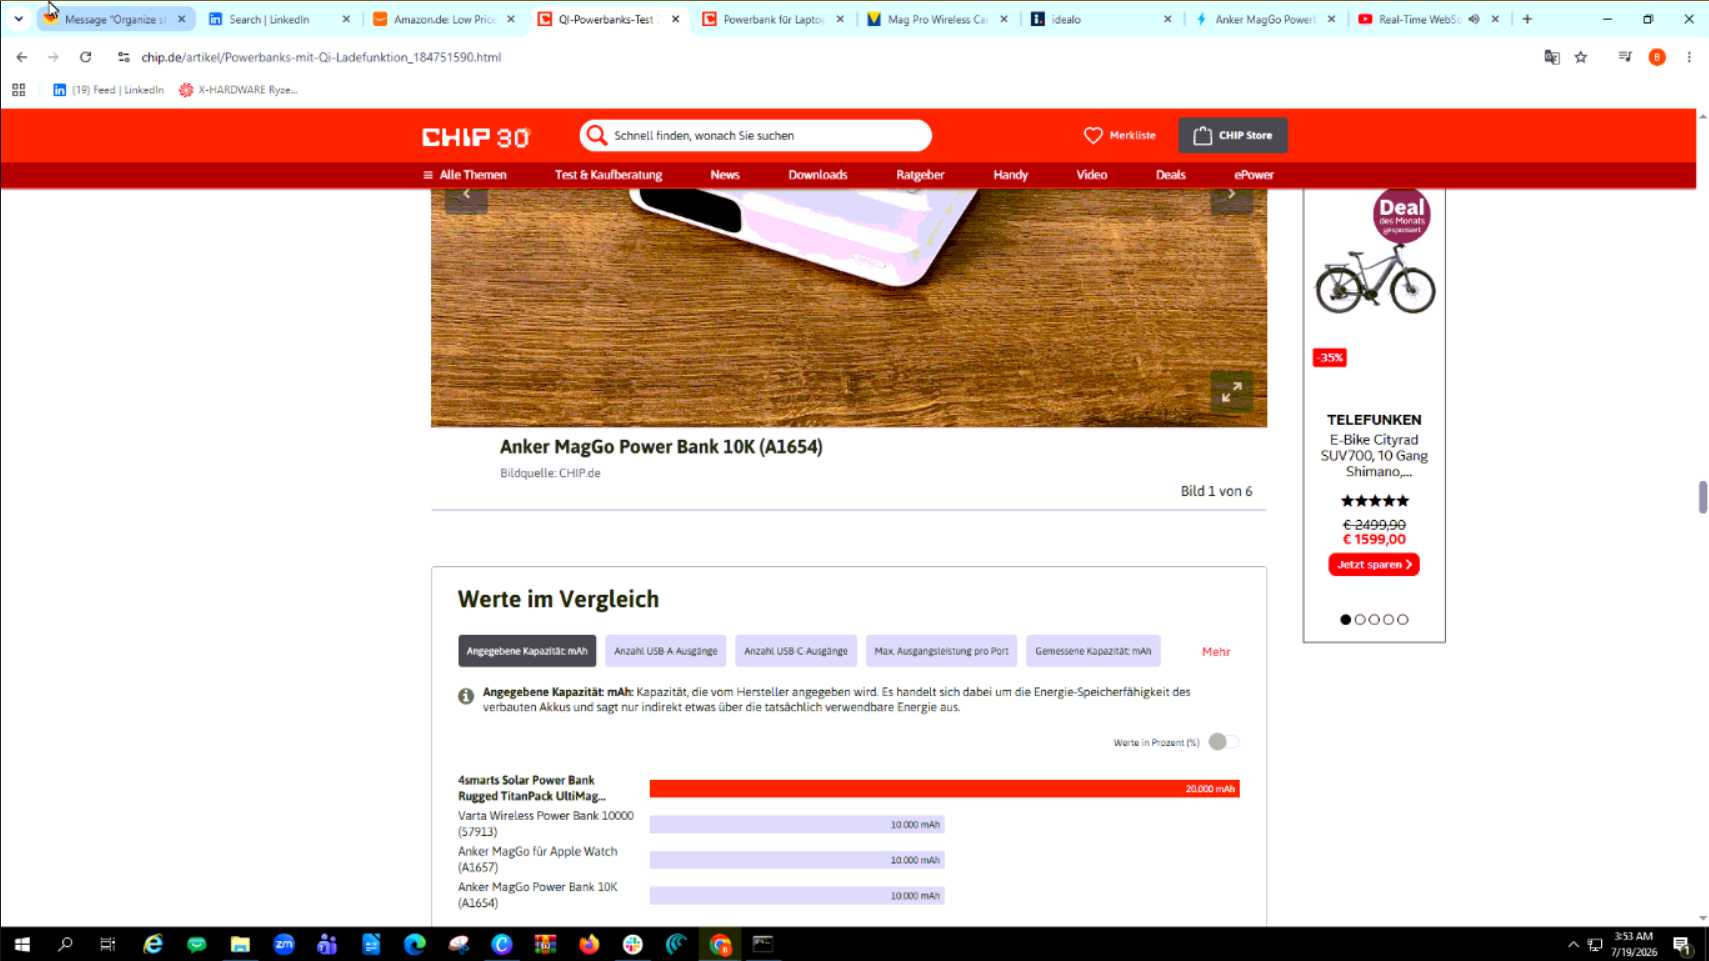Screen dimensions: 1709x961
Task: Open the Ratgeber menu item
Action: point(920,175)
